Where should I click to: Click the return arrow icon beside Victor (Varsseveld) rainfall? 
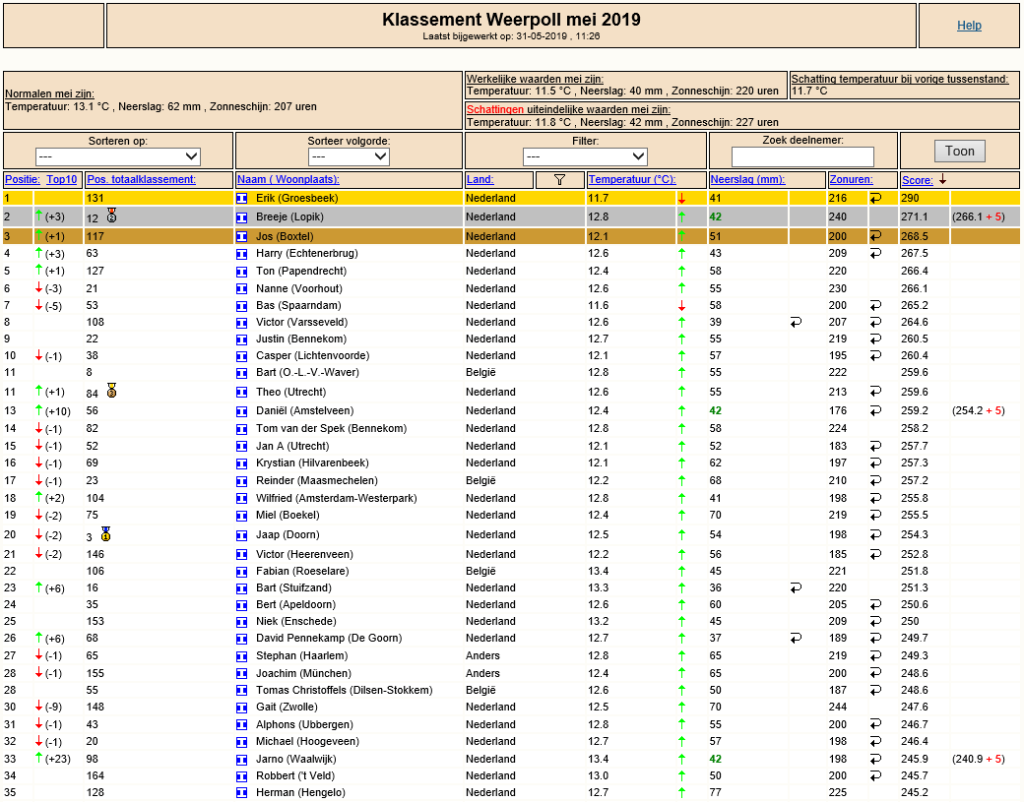pyautogui.click(x=795, y=322)
